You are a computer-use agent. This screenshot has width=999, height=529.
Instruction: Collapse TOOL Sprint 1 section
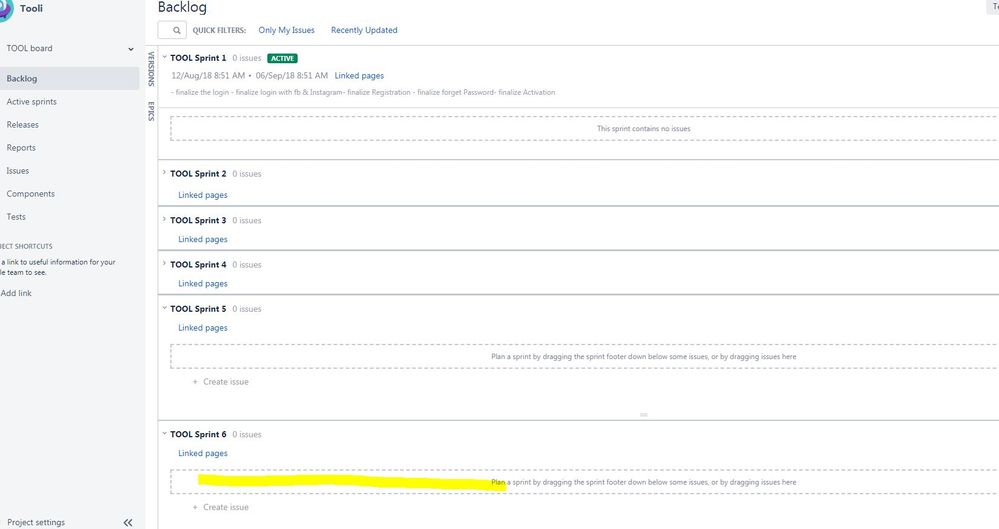pyautogui.click(x=164, y=57)
